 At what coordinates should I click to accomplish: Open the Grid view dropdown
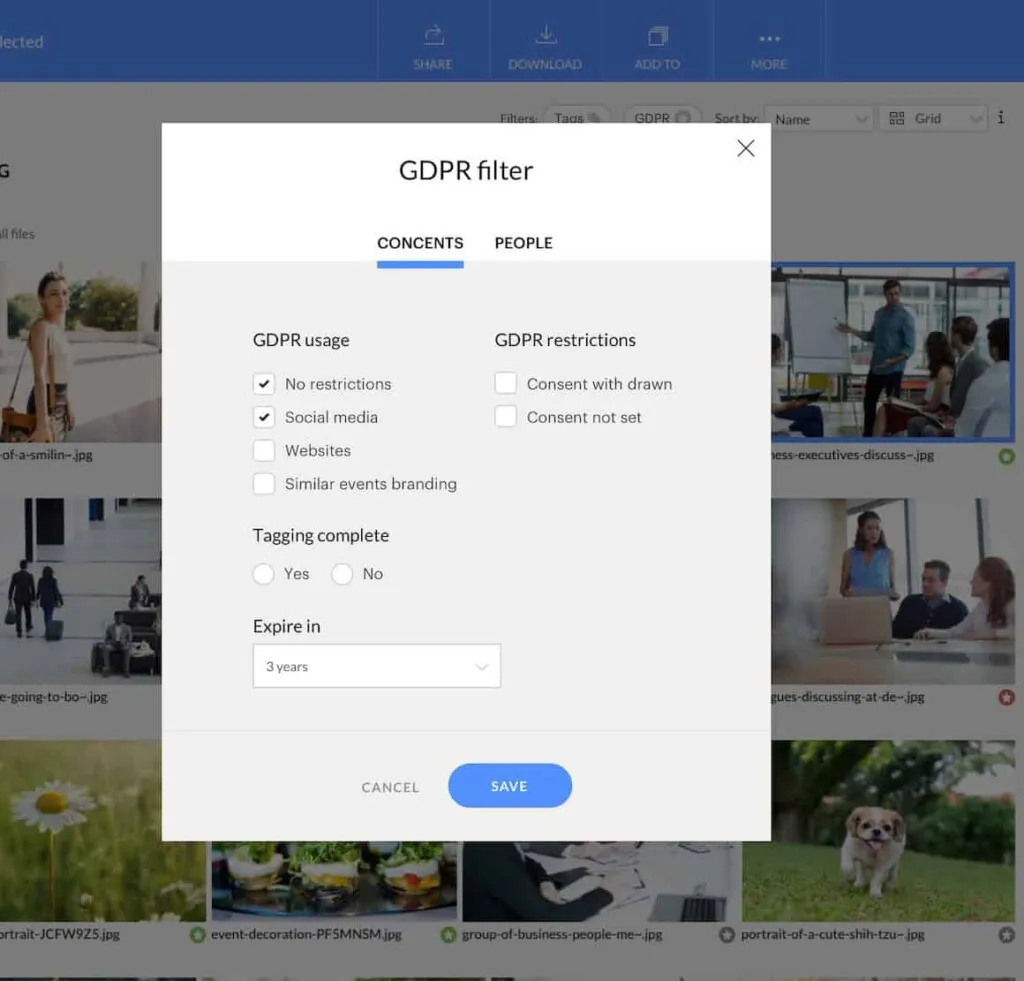(933, 119)
